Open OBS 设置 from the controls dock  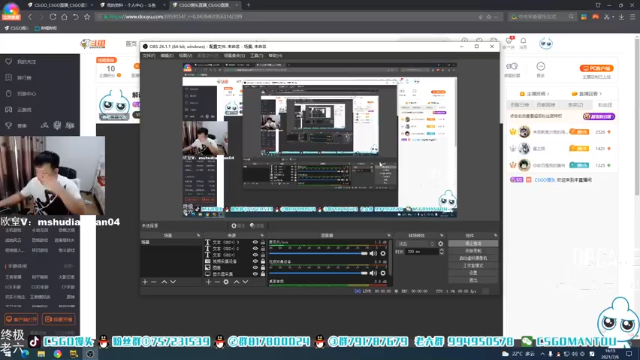(473, 273)
